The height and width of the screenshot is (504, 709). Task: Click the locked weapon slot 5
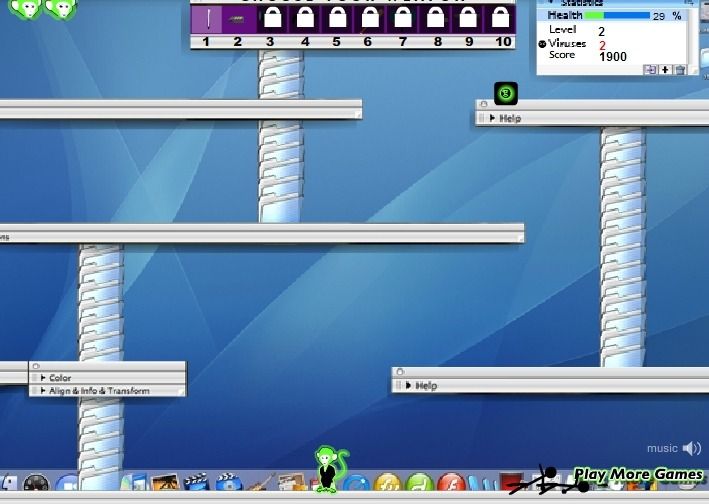(337, 19)
